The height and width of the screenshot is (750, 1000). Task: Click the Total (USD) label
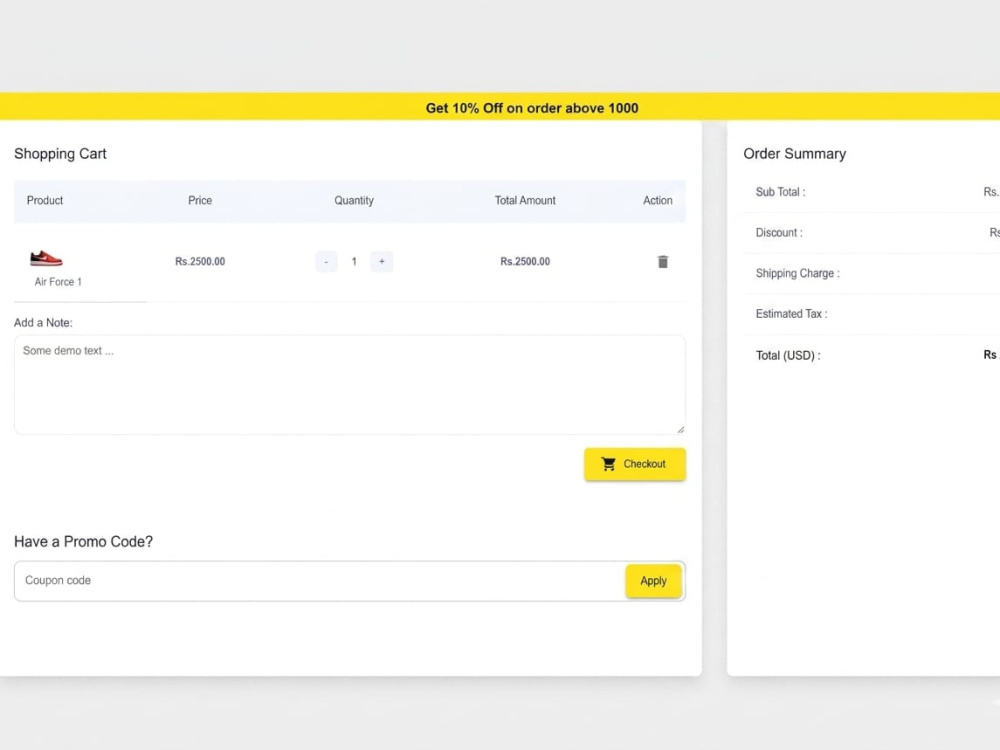coord(788,355)
